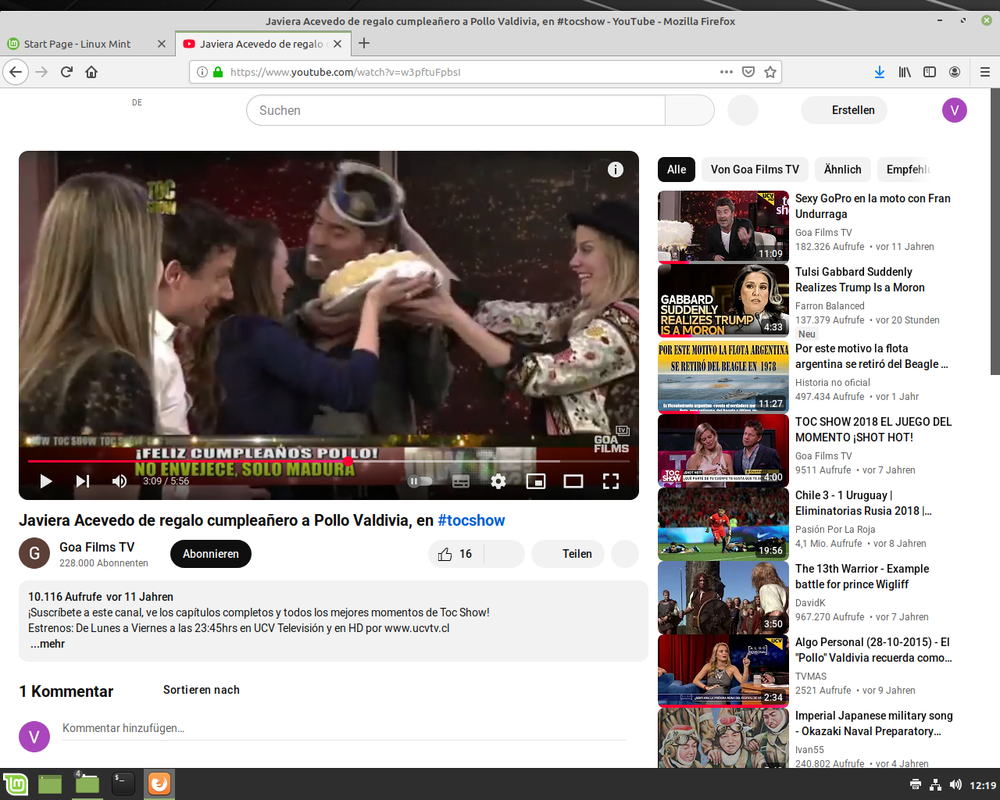The height and width of the screenshot is (800, 1000).
Task: Open Tulsi Gabbard video title
Action: 860,279
